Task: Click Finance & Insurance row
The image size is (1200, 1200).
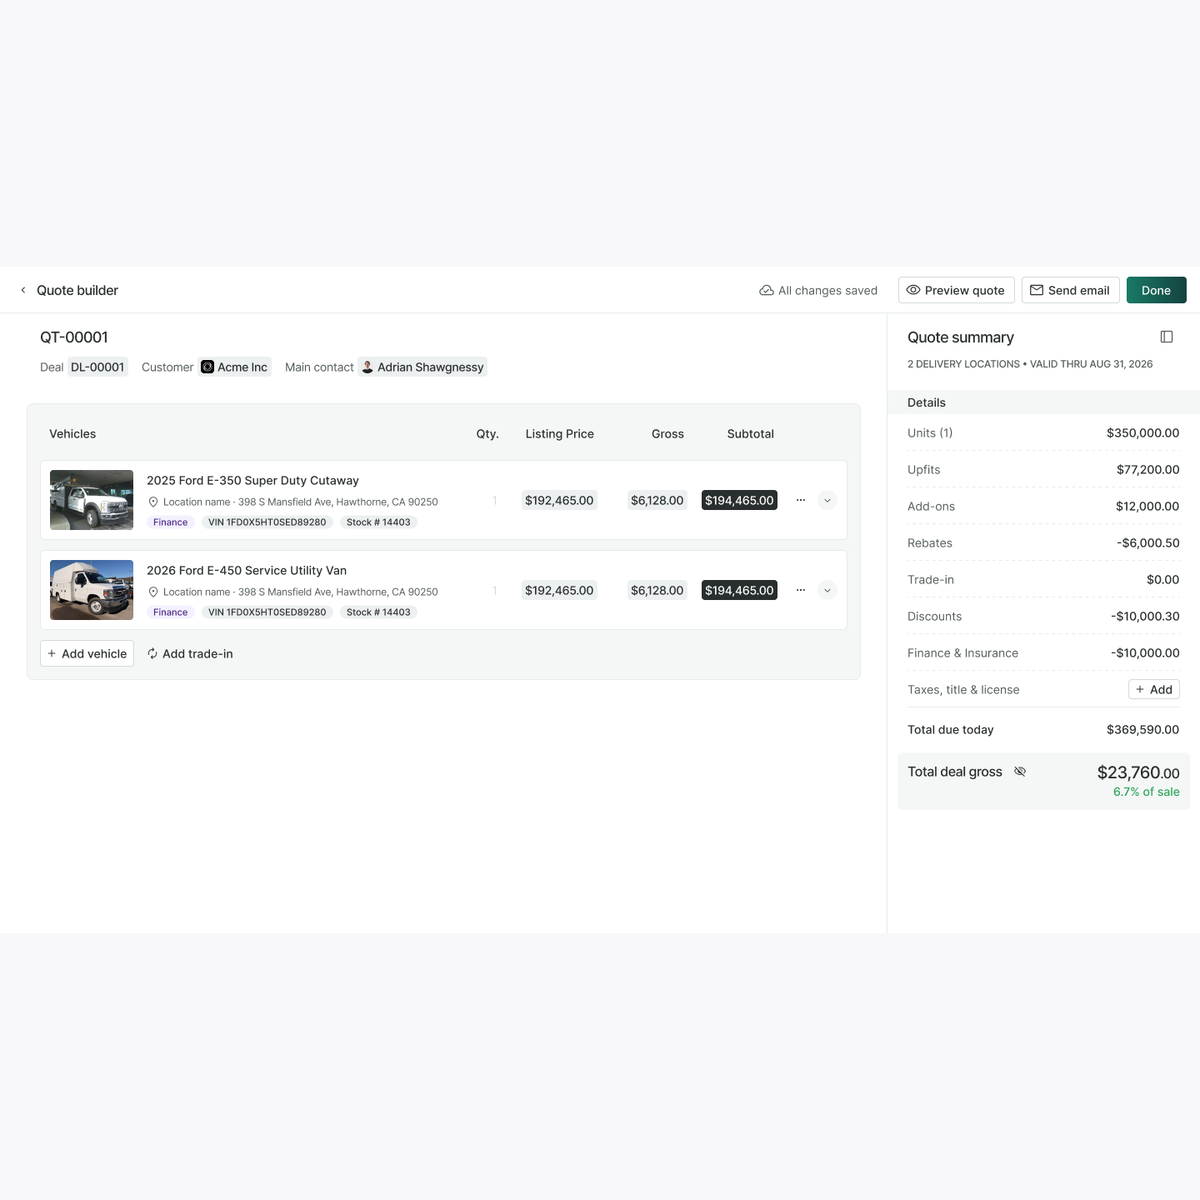Action: (1043, 653)
